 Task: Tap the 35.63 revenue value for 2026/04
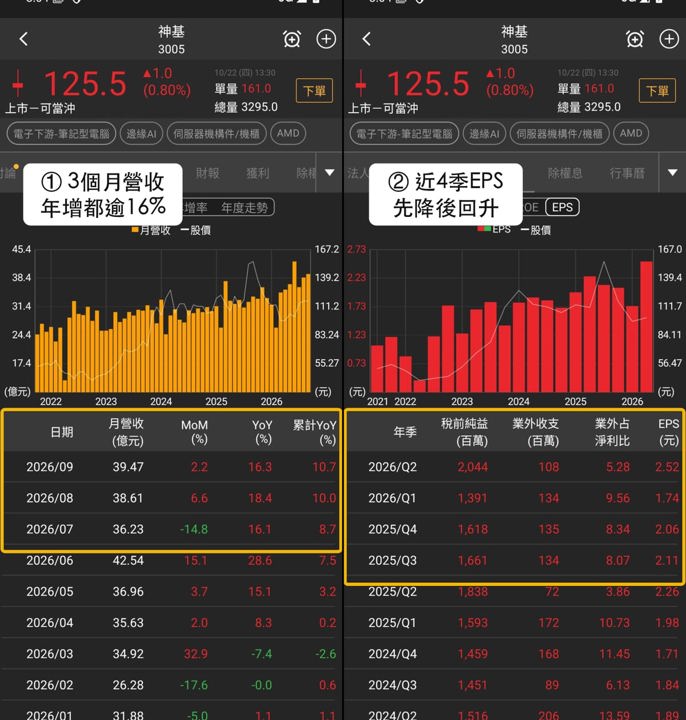pos(128,623)
